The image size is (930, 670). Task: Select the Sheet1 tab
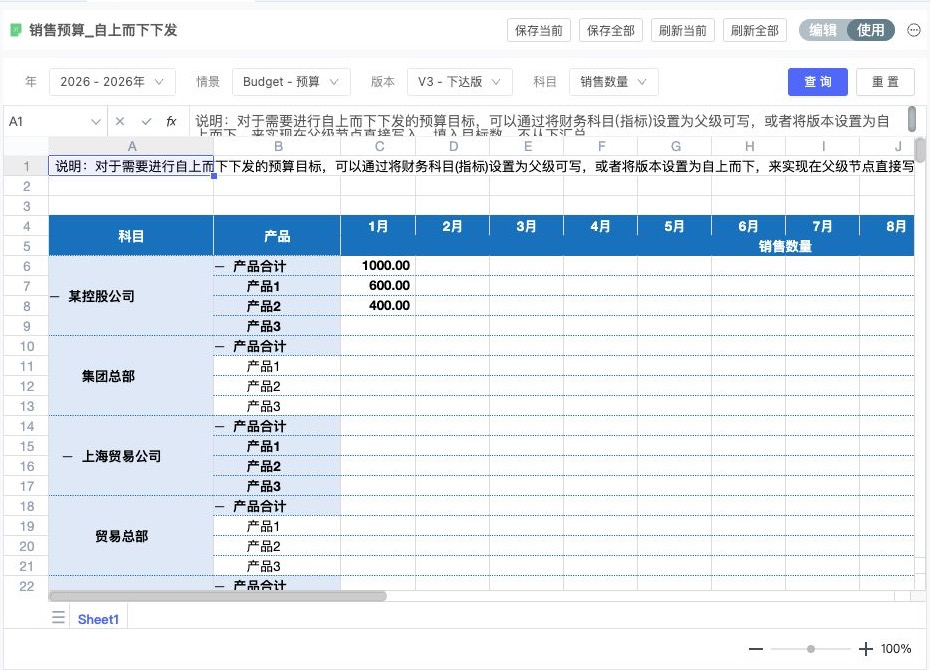pyautogui.click(x=98, y=619)
